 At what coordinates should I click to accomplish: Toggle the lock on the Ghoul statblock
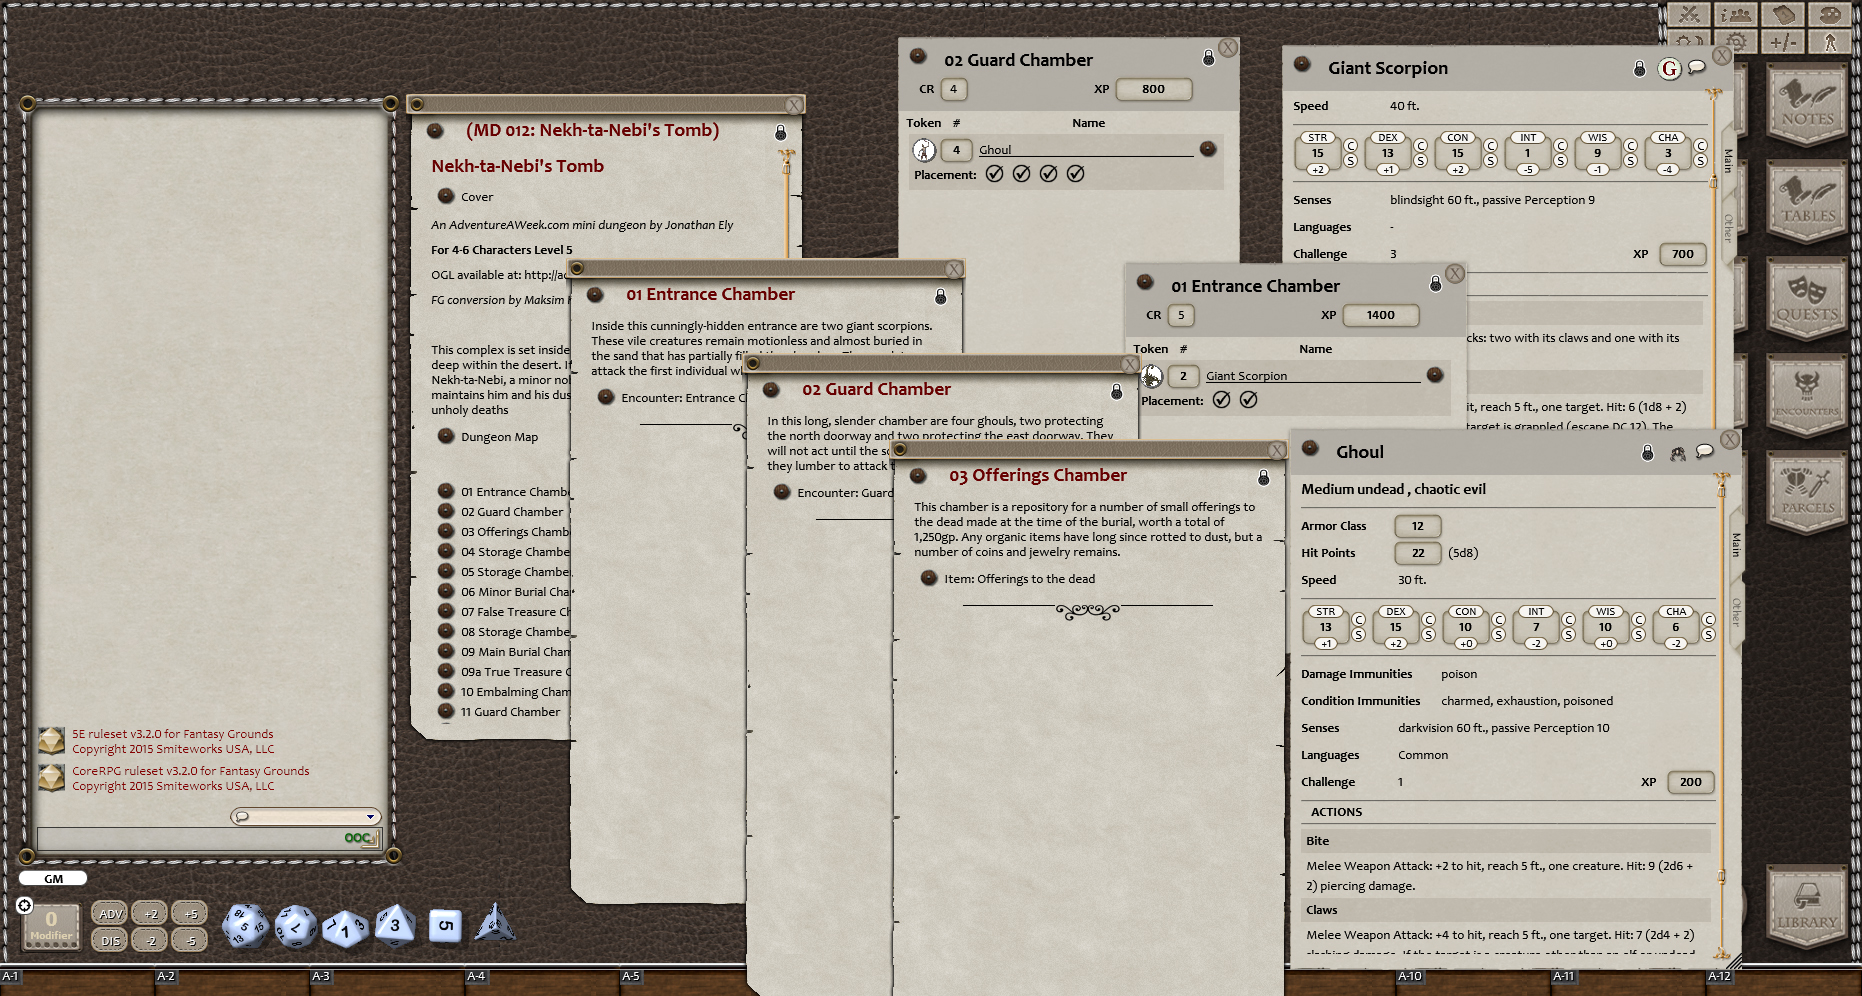coord(1647,451)
